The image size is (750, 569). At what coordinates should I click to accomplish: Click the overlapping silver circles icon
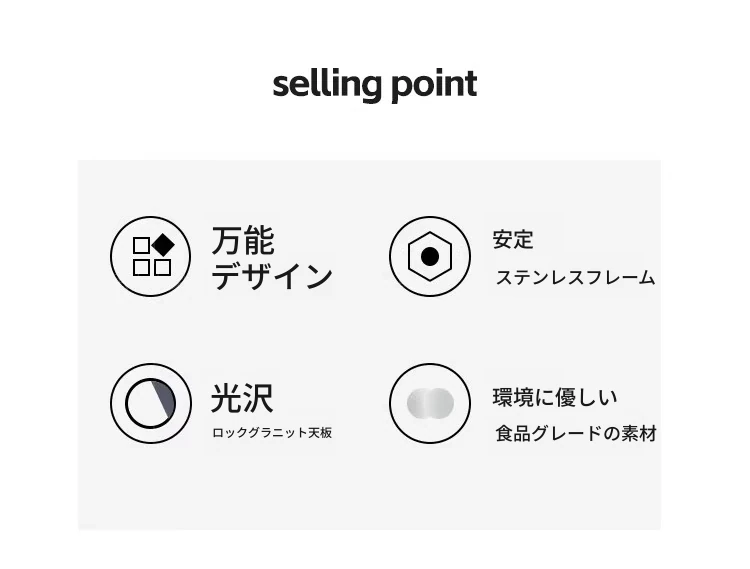coord(430,404)
